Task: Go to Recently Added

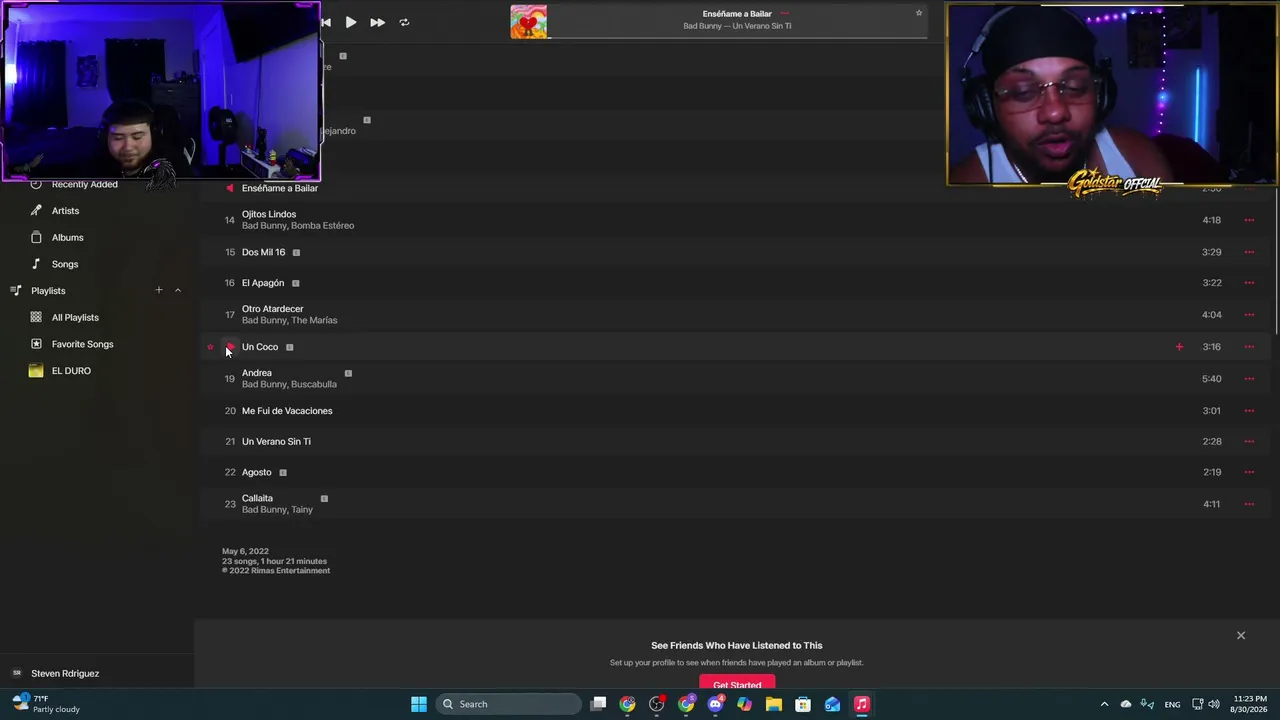Action: point(85,185)
